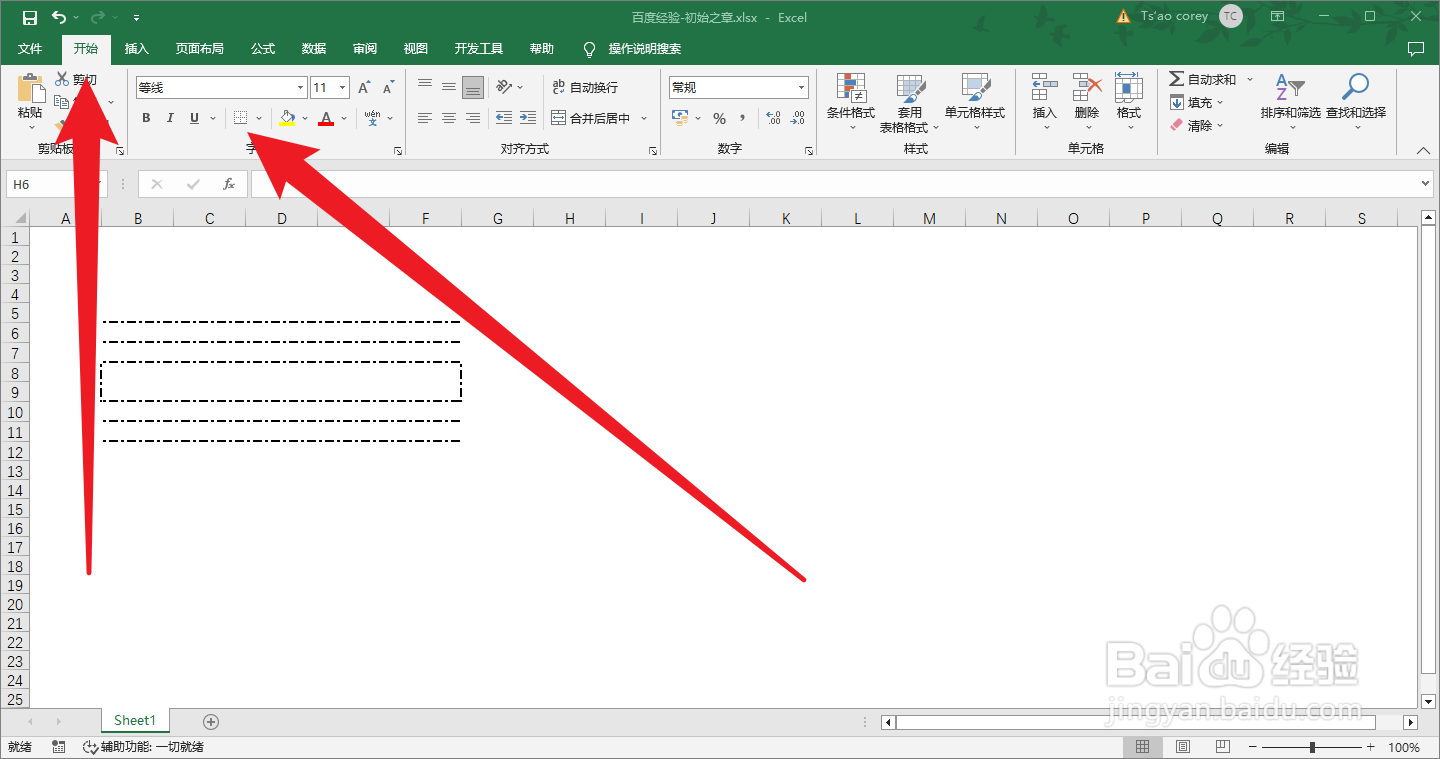Switch to the 视图 tab
Image resolution: width=1440 pixels, height=759 pixels.
[416, 49]
